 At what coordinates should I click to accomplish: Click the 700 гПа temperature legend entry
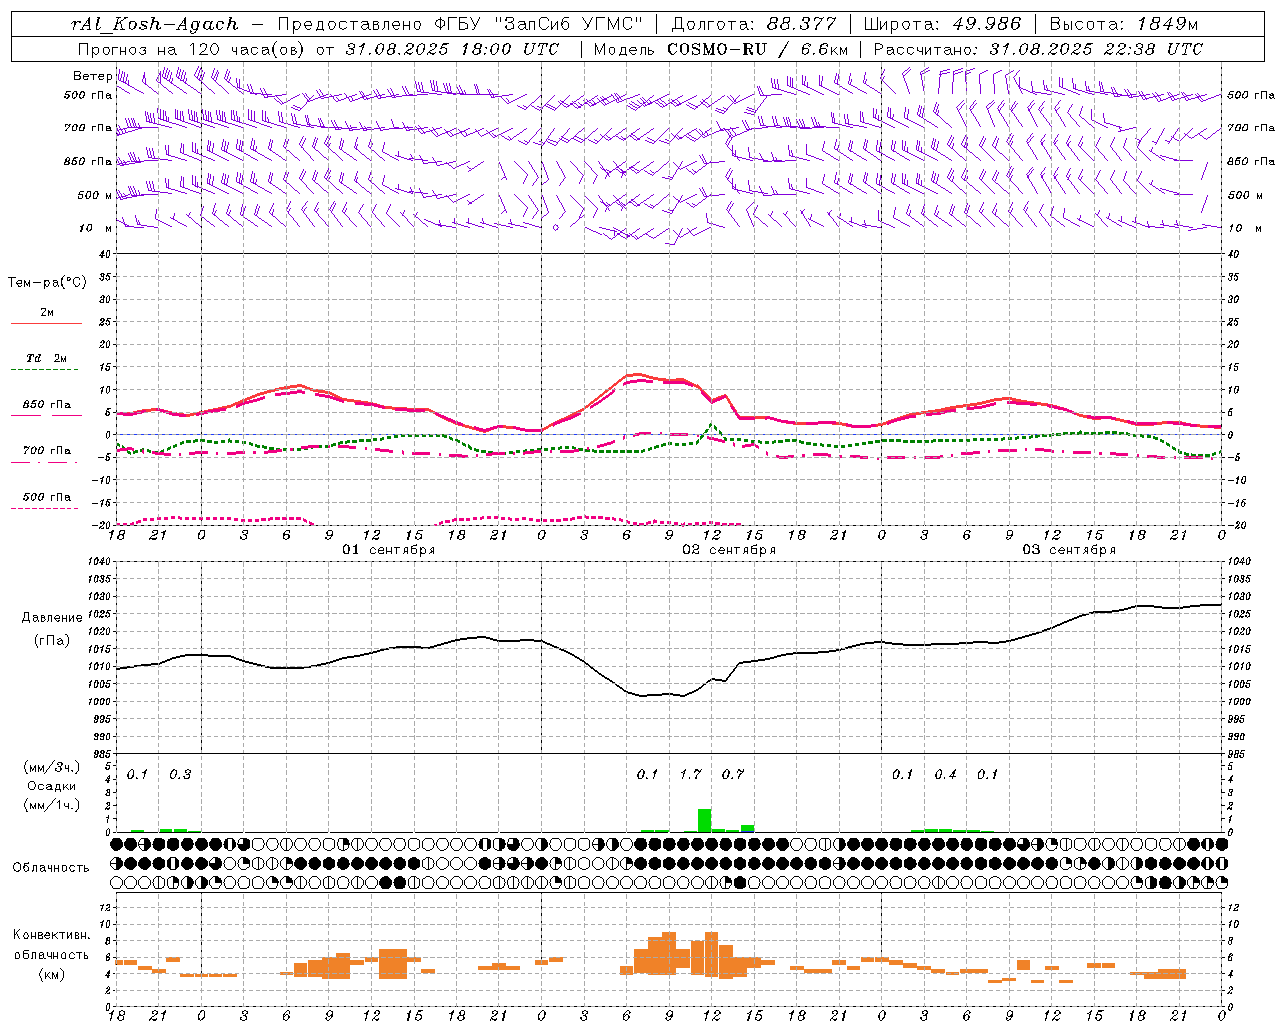[x=47, y=450]
